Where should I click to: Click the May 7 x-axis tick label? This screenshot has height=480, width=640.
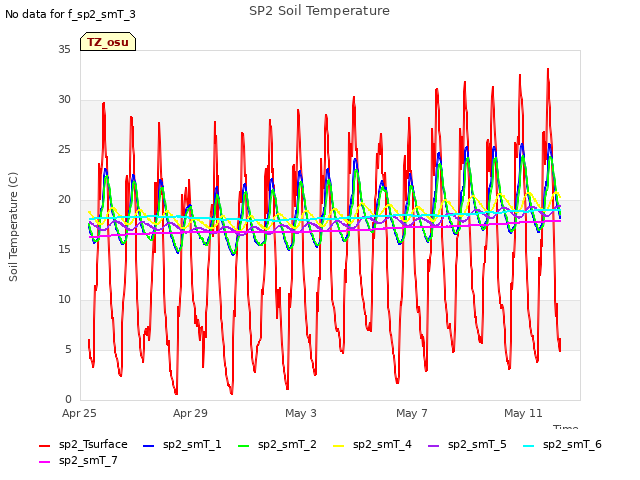(x=412, y=413)
